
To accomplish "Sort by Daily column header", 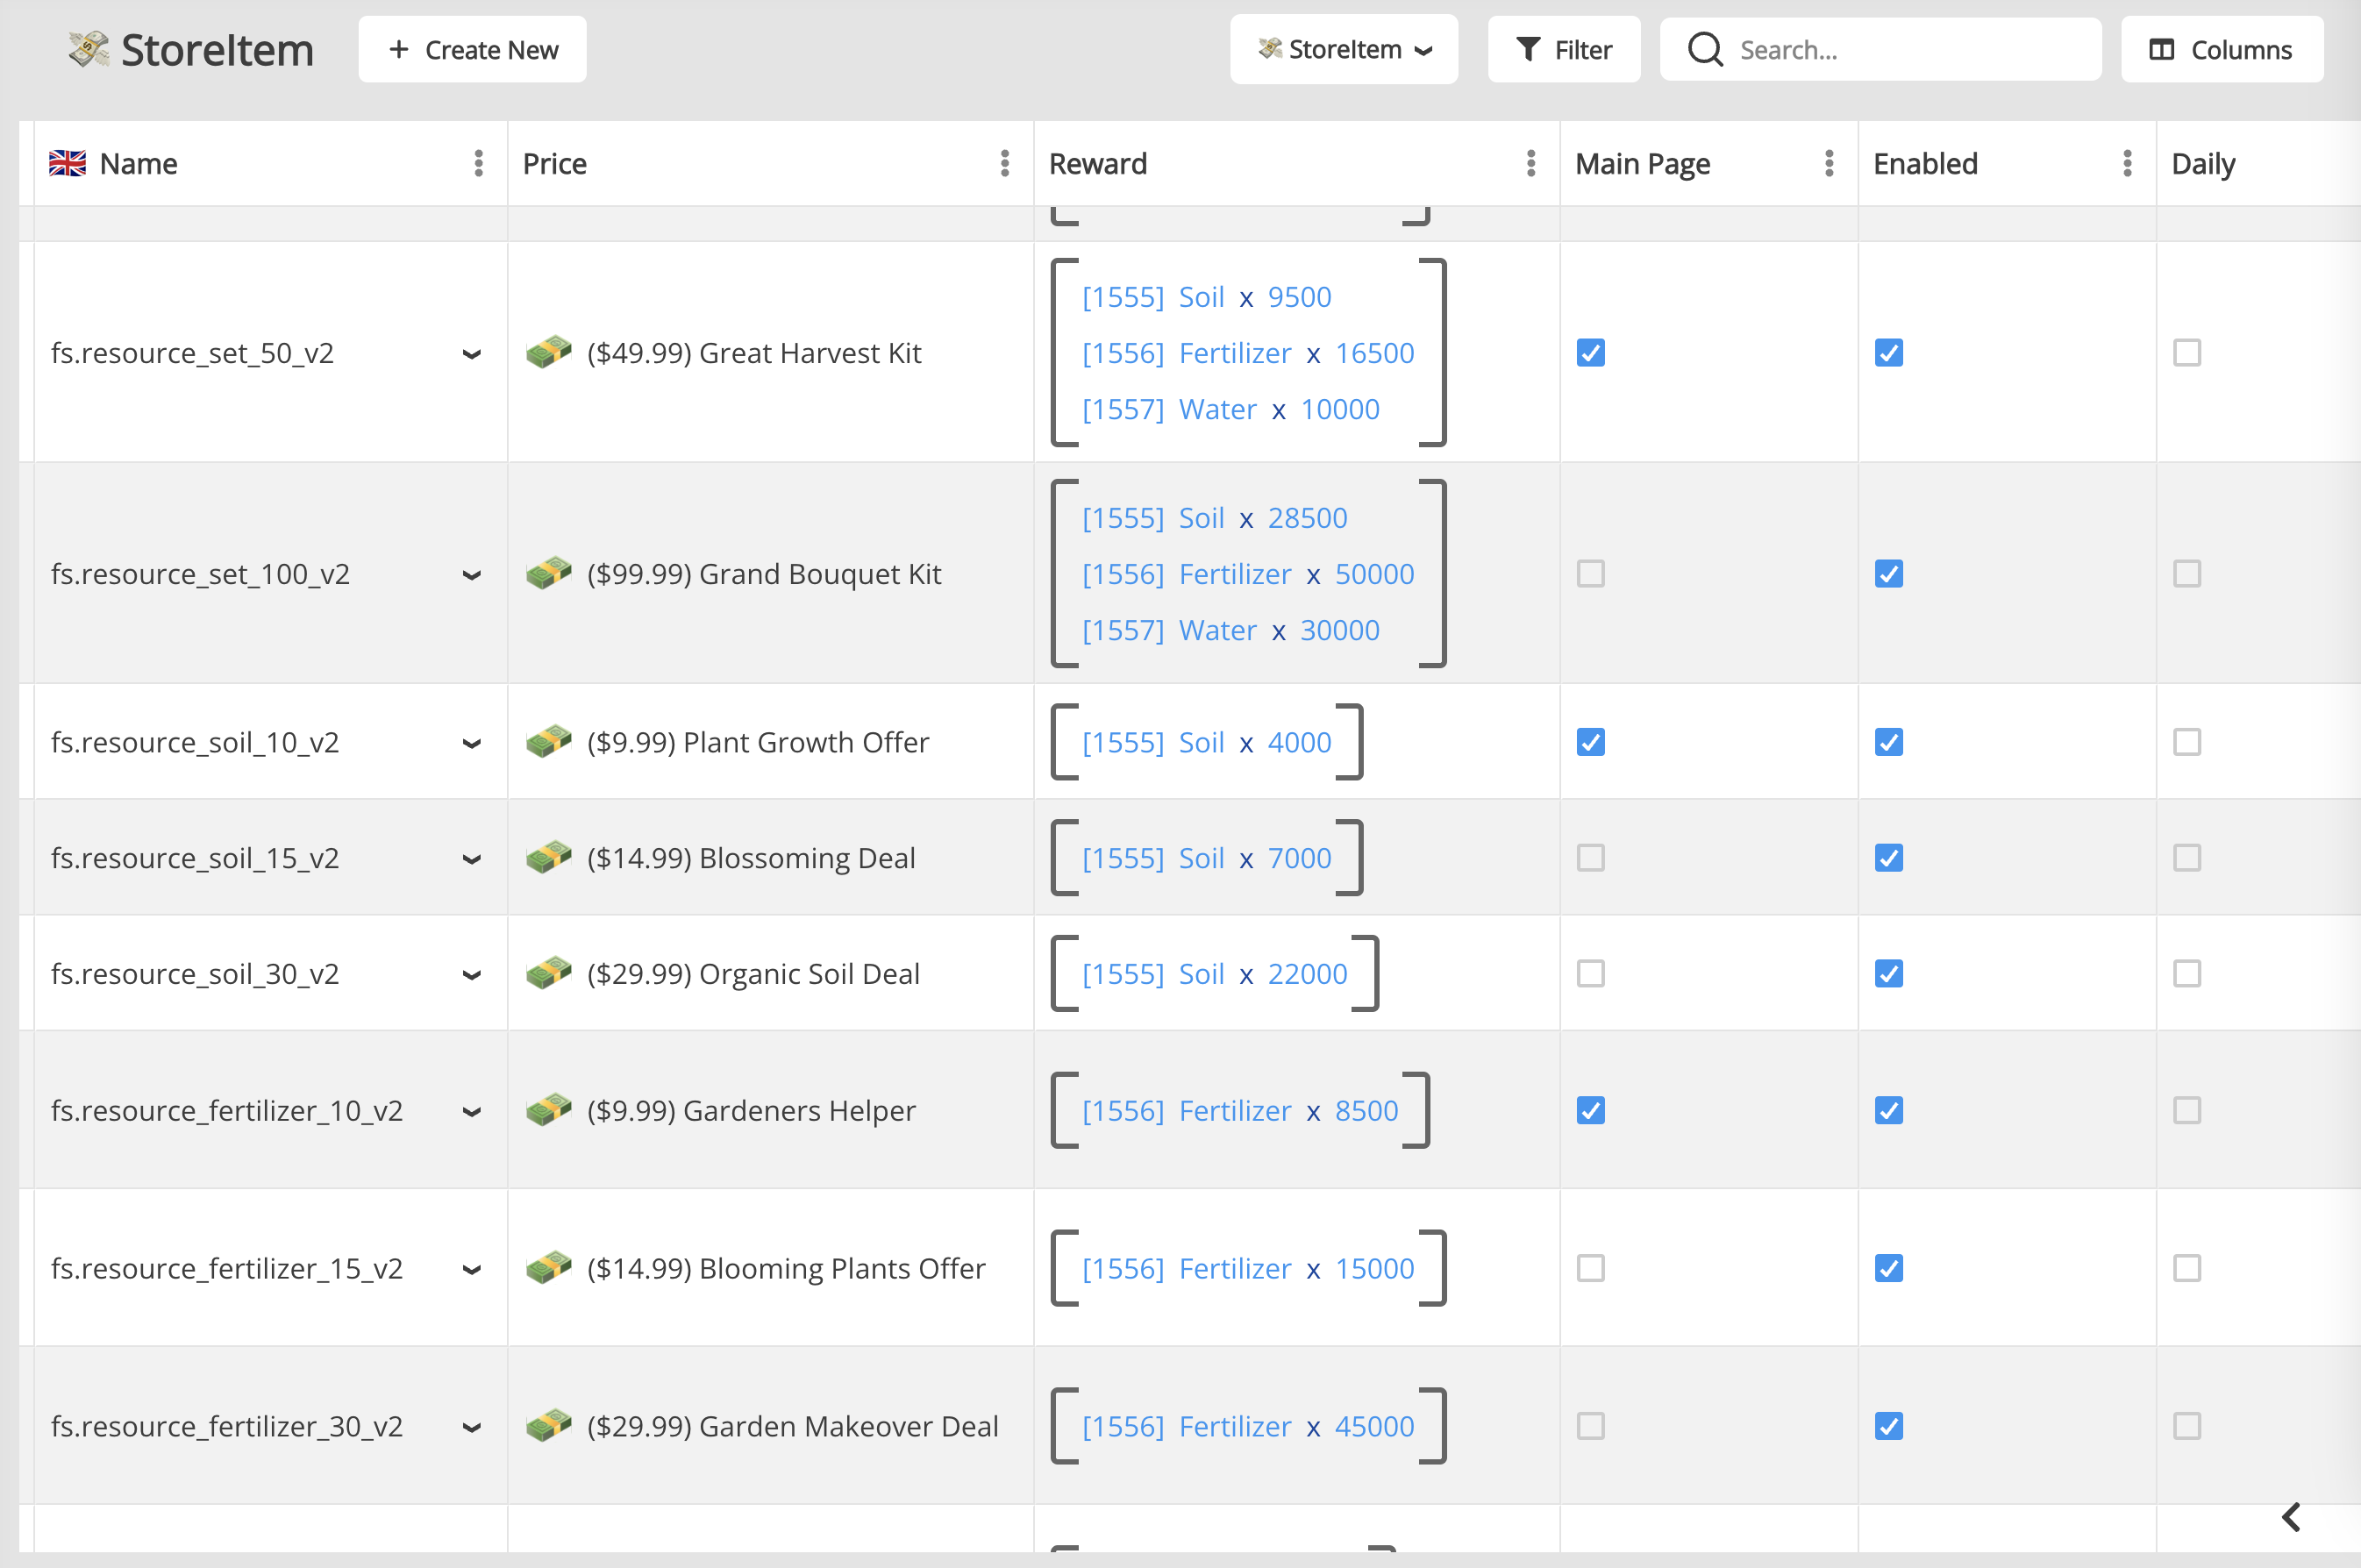I will (x=2203, y=163).
